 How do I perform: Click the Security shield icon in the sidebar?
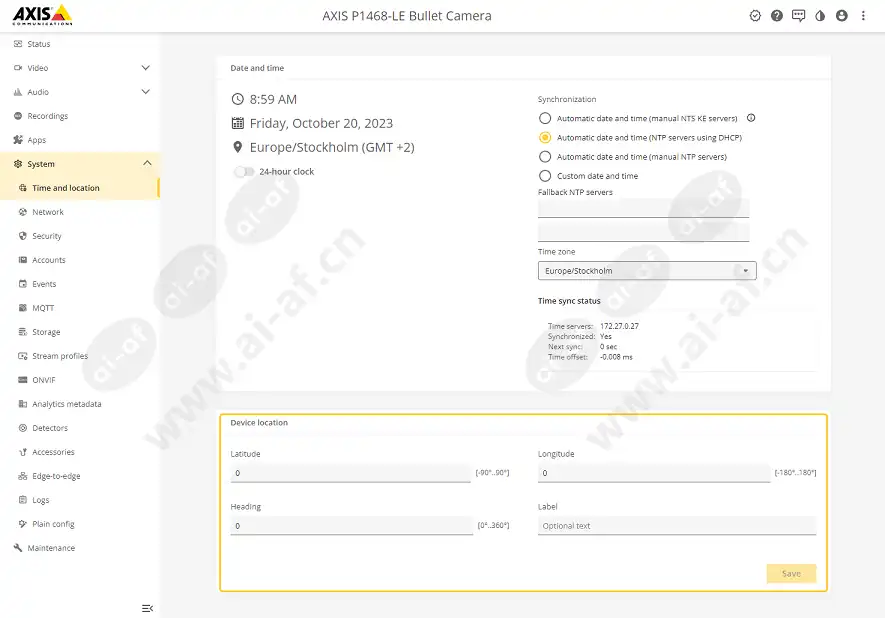23,236
